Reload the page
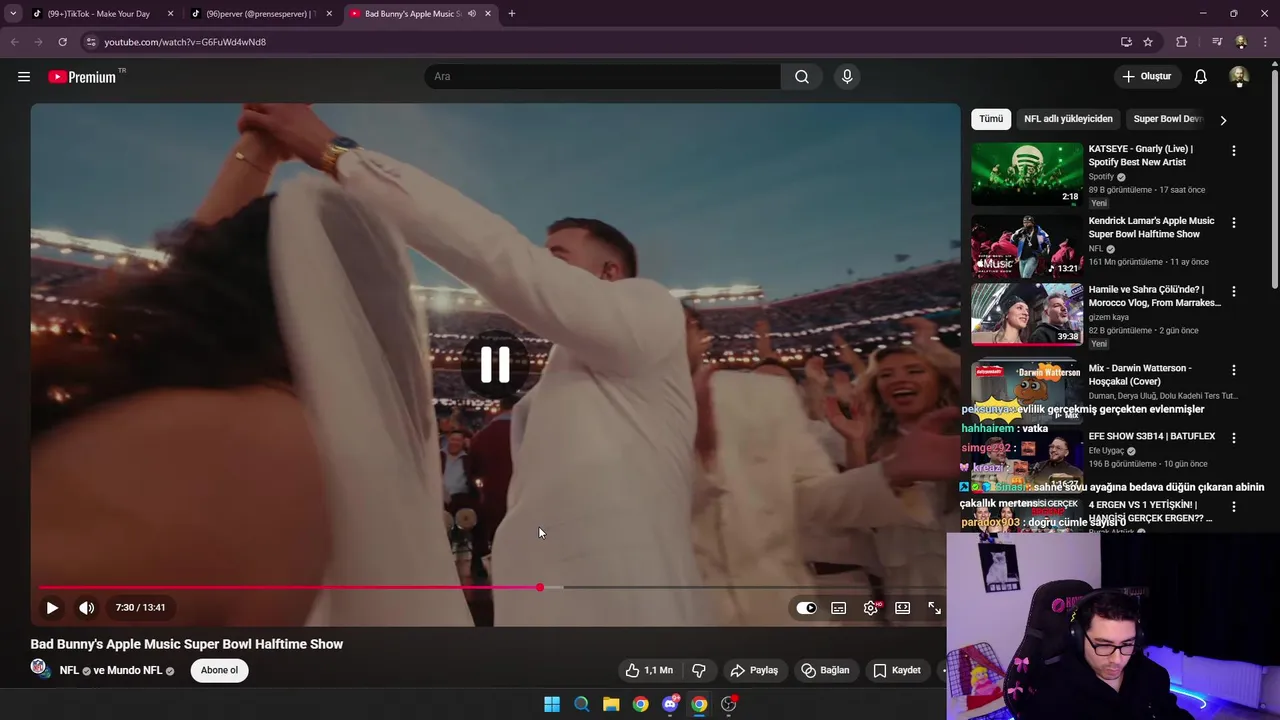 coord(62,42)
